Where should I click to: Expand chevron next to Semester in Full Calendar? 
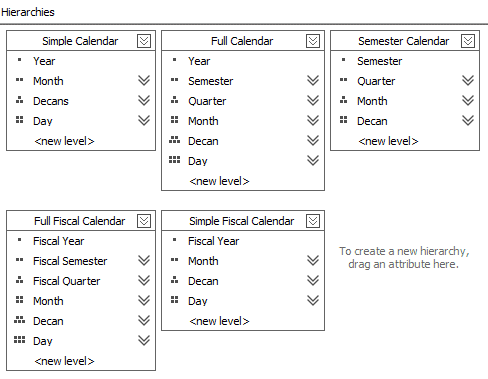(313, 80)
